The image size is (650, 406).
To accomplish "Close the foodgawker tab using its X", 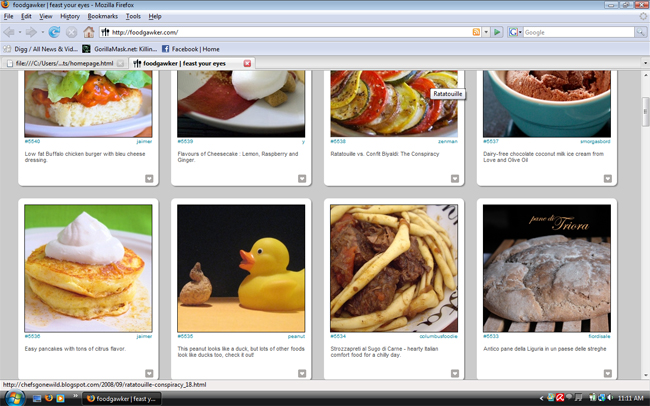I will pyautogui.click(x=248, y=63).
